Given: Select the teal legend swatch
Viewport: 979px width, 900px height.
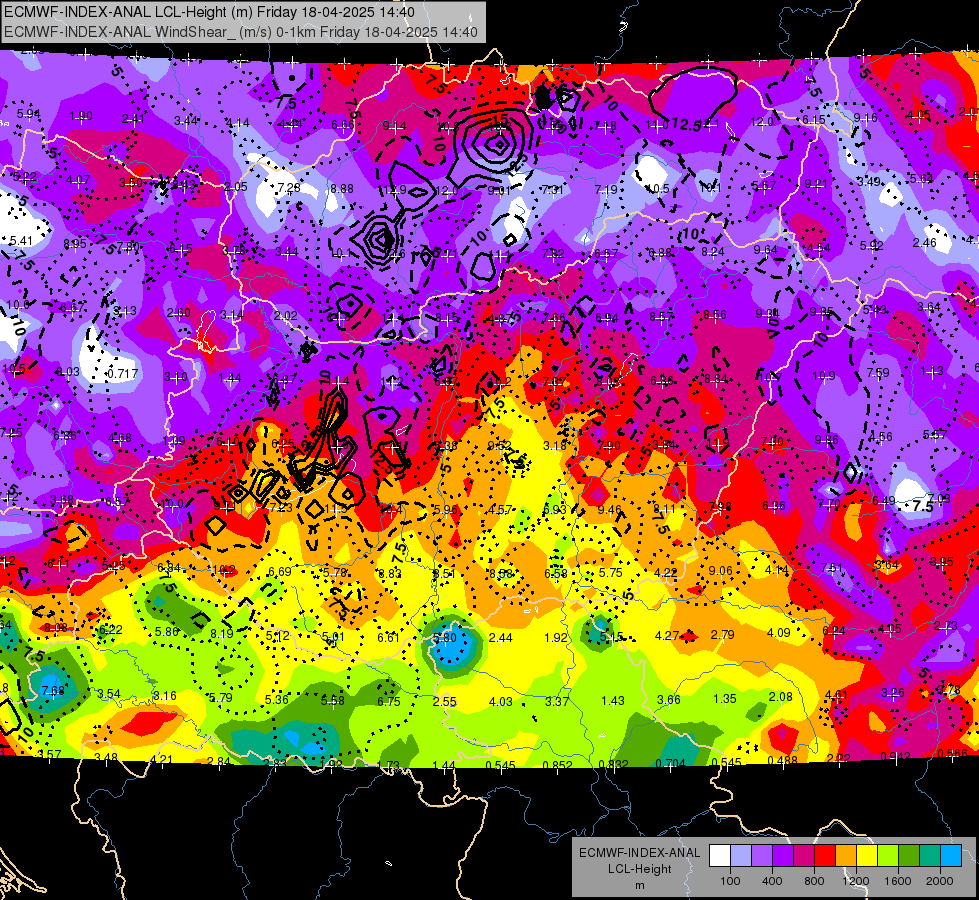Looking at the screenshot, I should coord(930,855).
